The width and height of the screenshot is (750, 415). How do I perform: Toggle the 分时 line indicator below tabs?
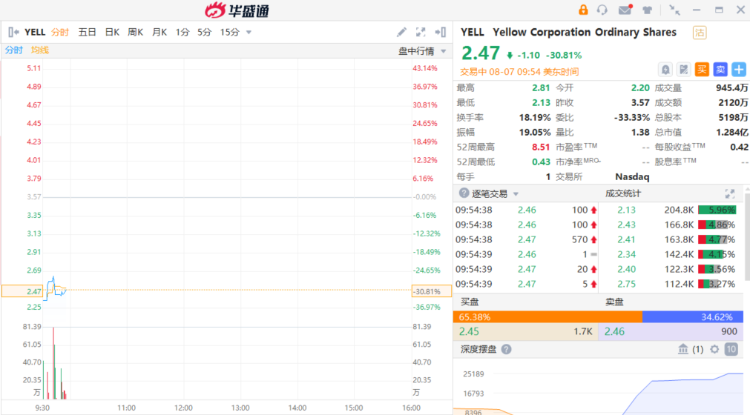[x=14, y=50]
